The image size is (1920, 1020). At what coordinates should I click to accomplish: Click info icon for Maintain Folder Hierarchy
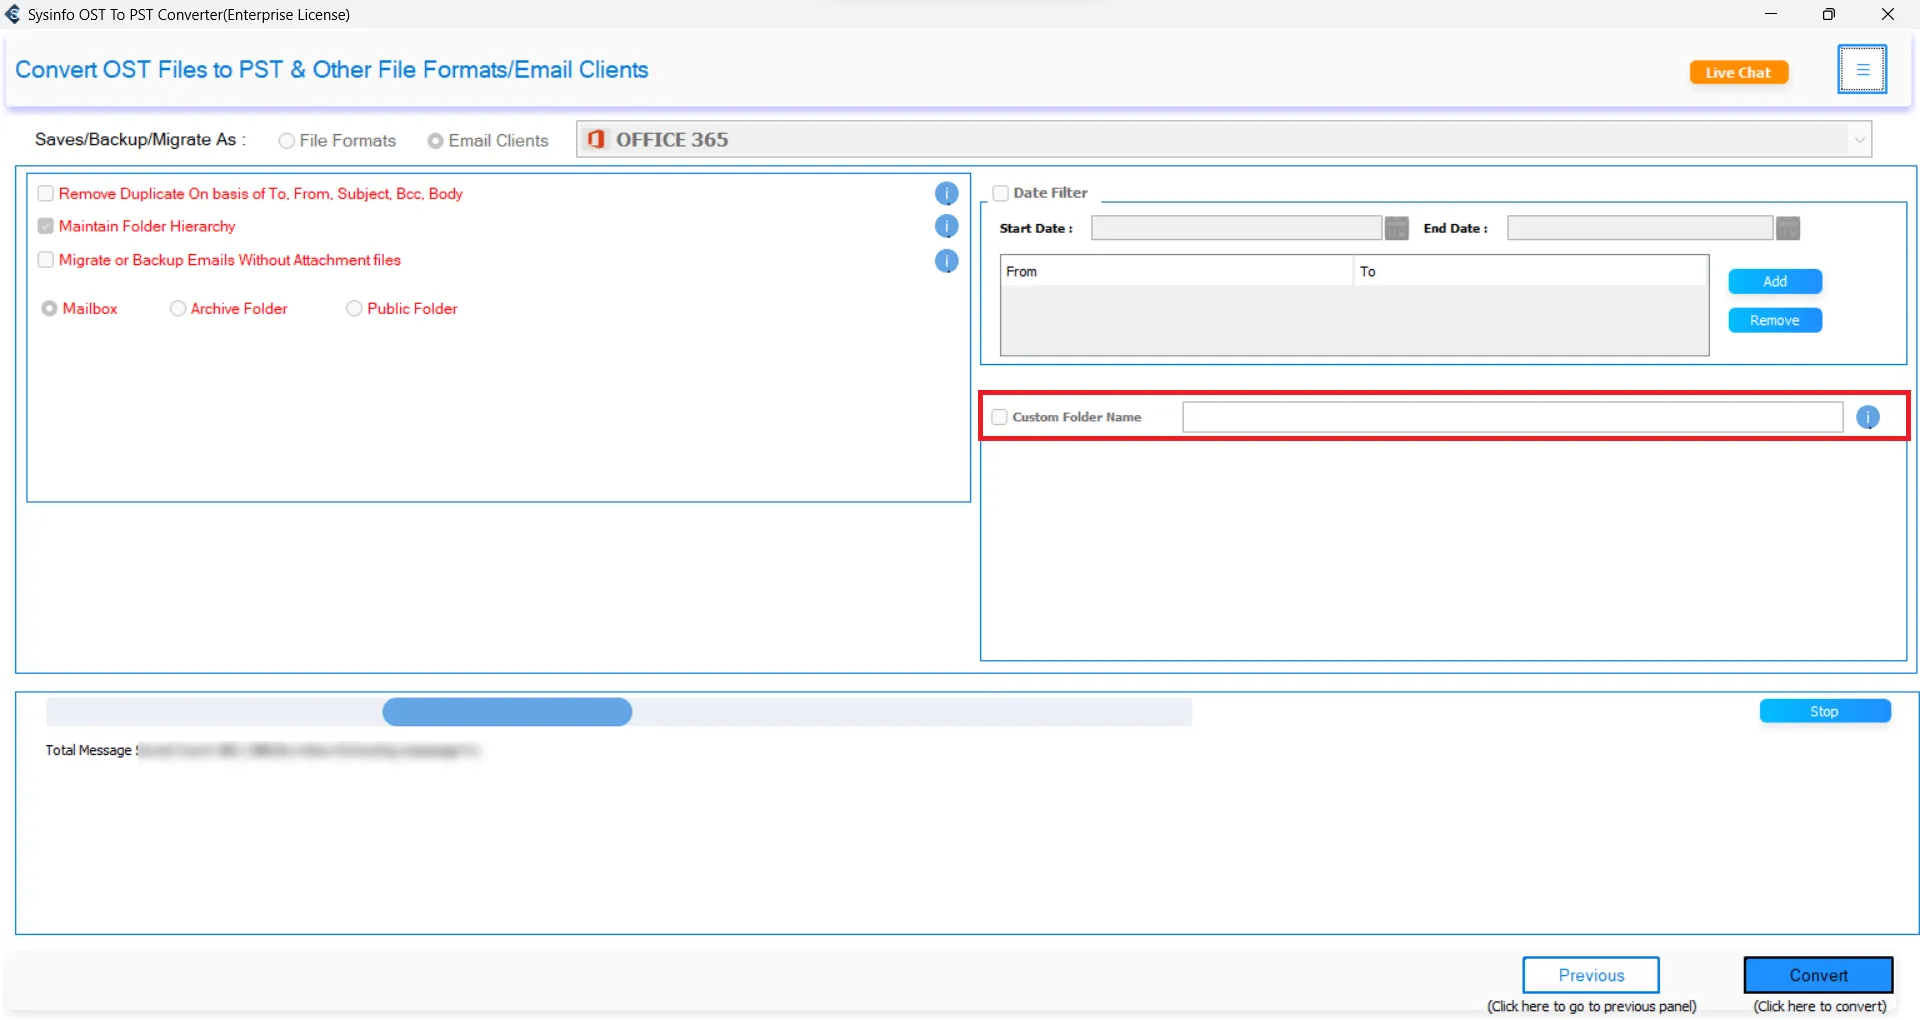946,227
